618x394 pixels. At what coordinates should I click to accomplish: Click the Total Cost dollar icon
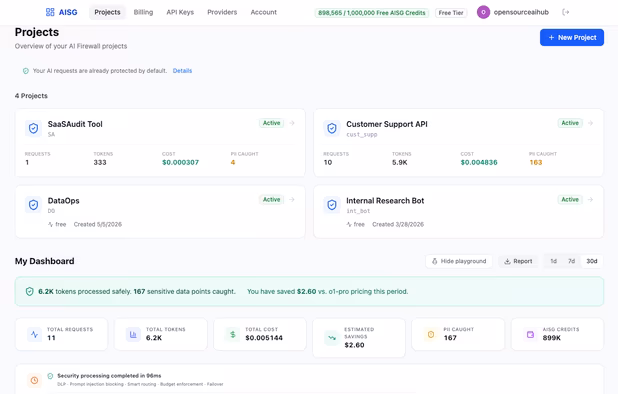[x=233, y=335]
